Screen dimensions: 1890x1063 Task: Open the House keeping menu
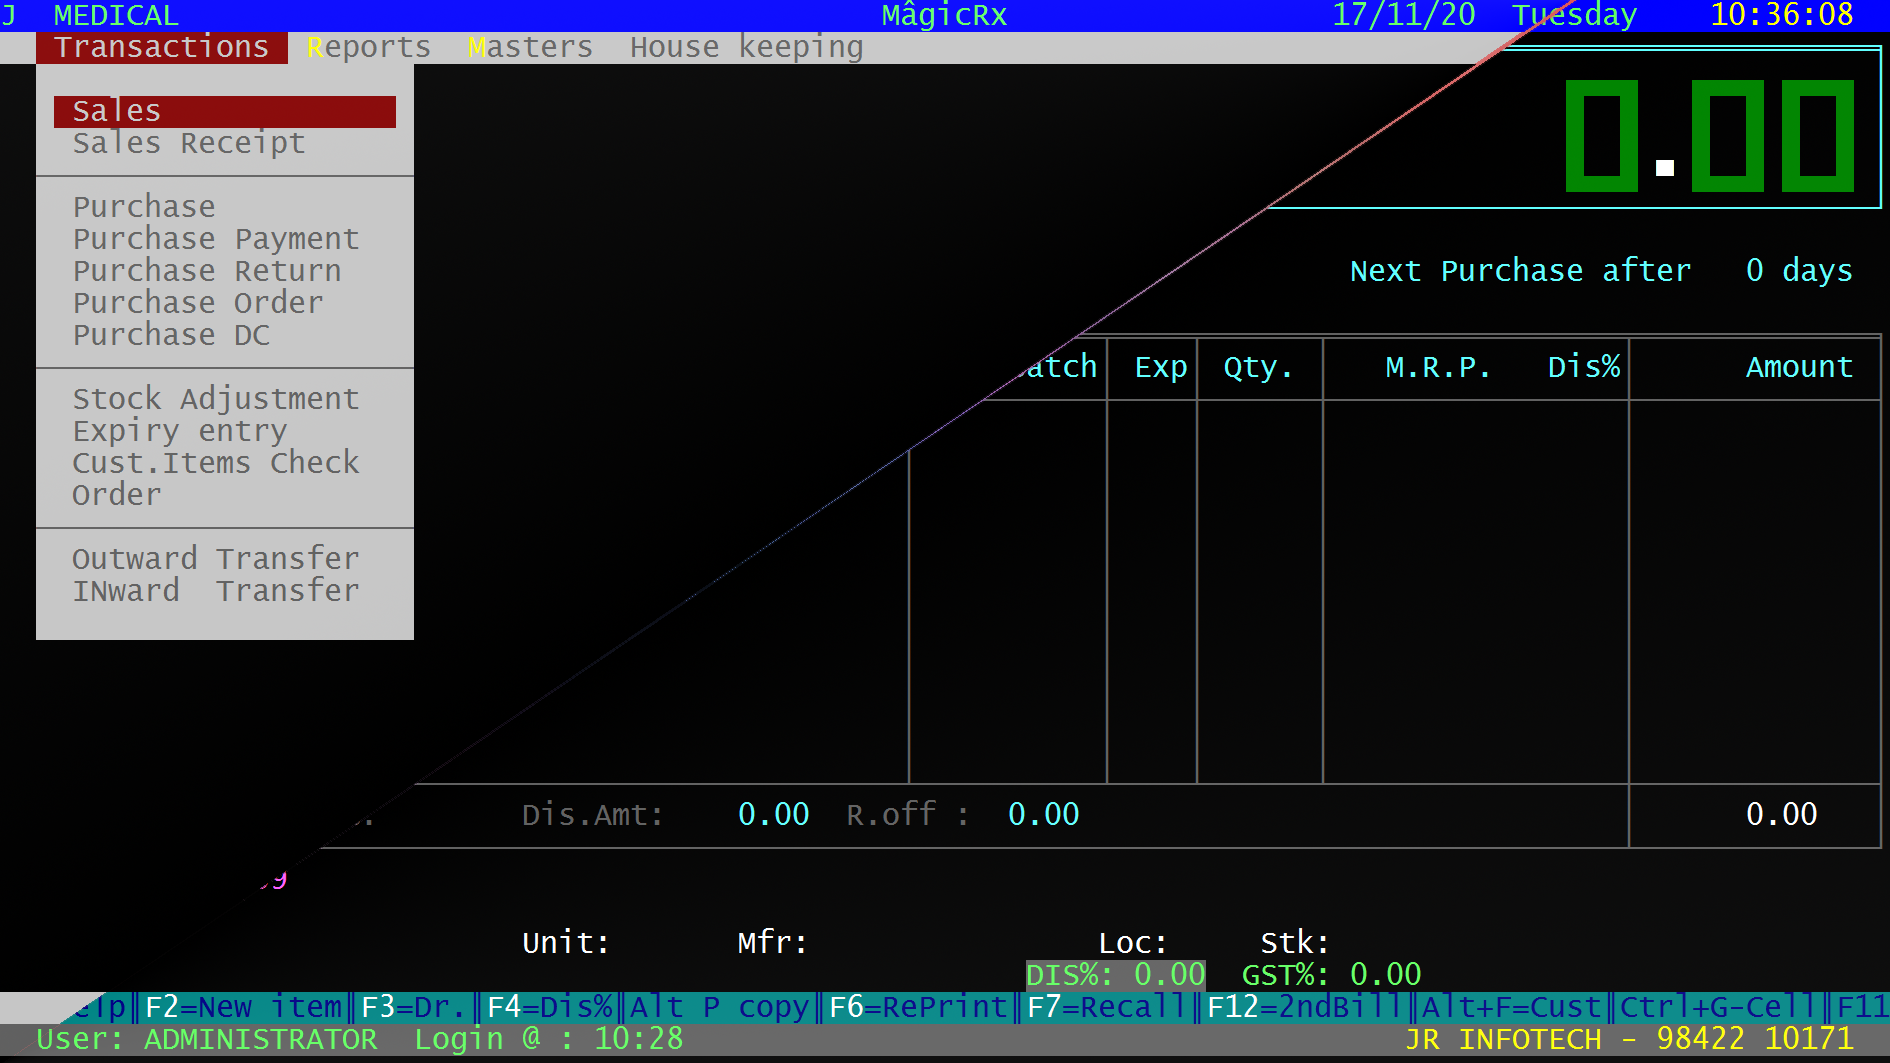point(746,47)
